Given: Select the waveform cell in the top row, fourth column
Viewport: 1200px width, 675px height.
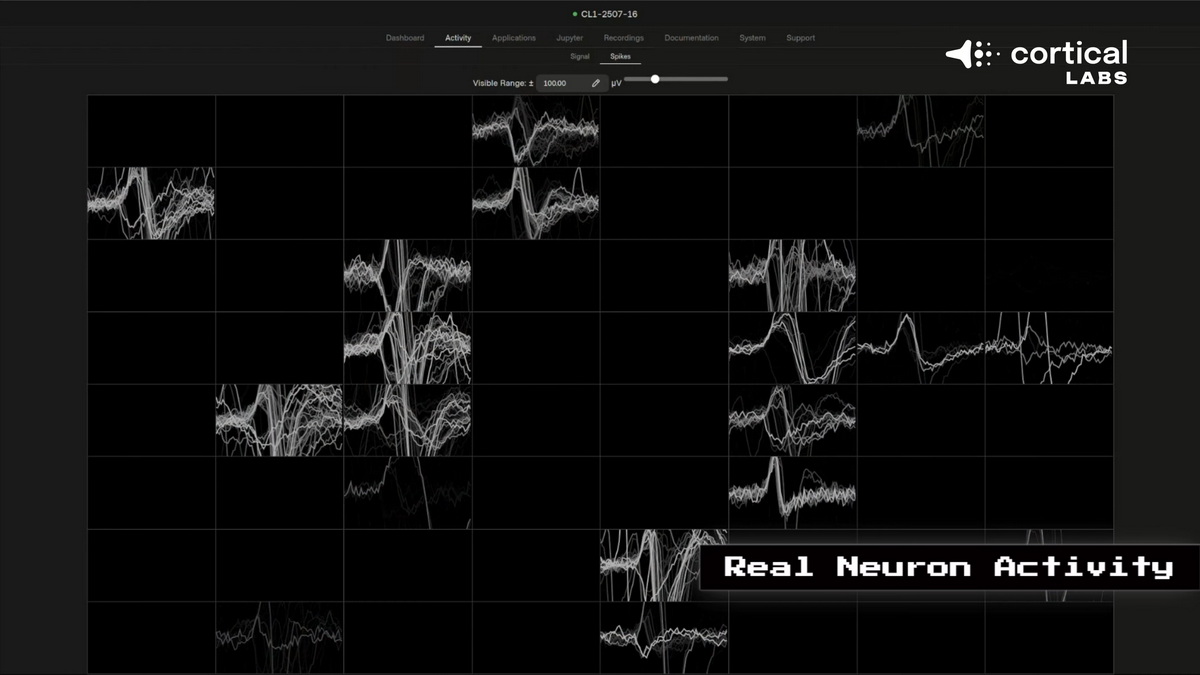Looking at the screenshot, I should (536, 131).
